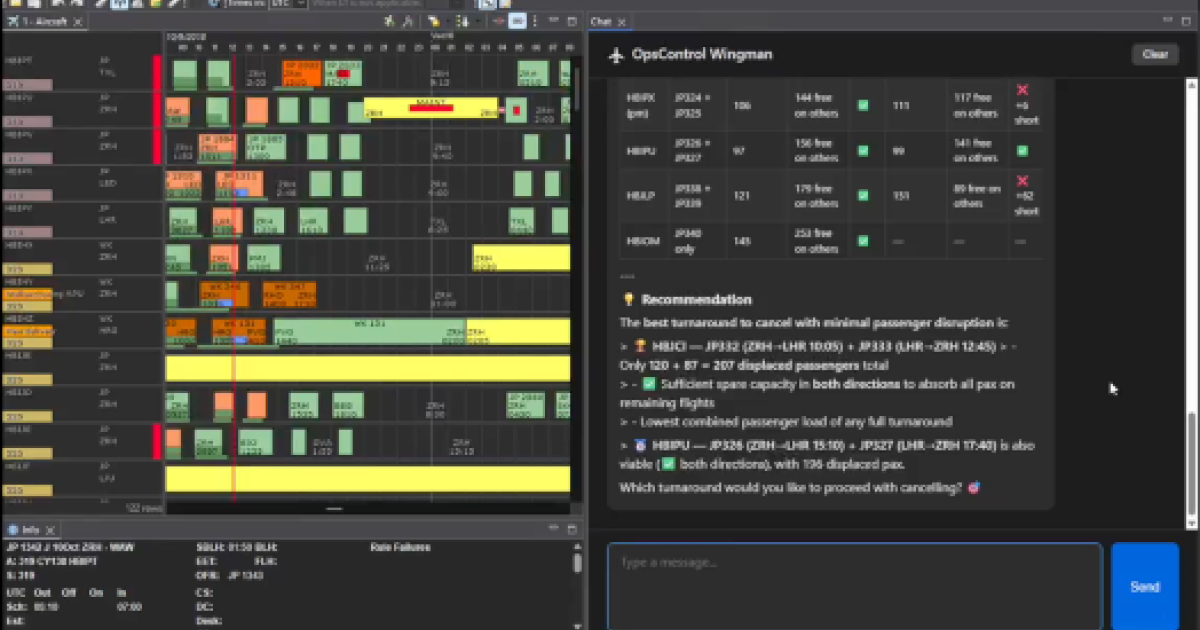1200x630 pixels.
Task: Click the green list icon in Aircraft toolbar
Action: point(461,21)
